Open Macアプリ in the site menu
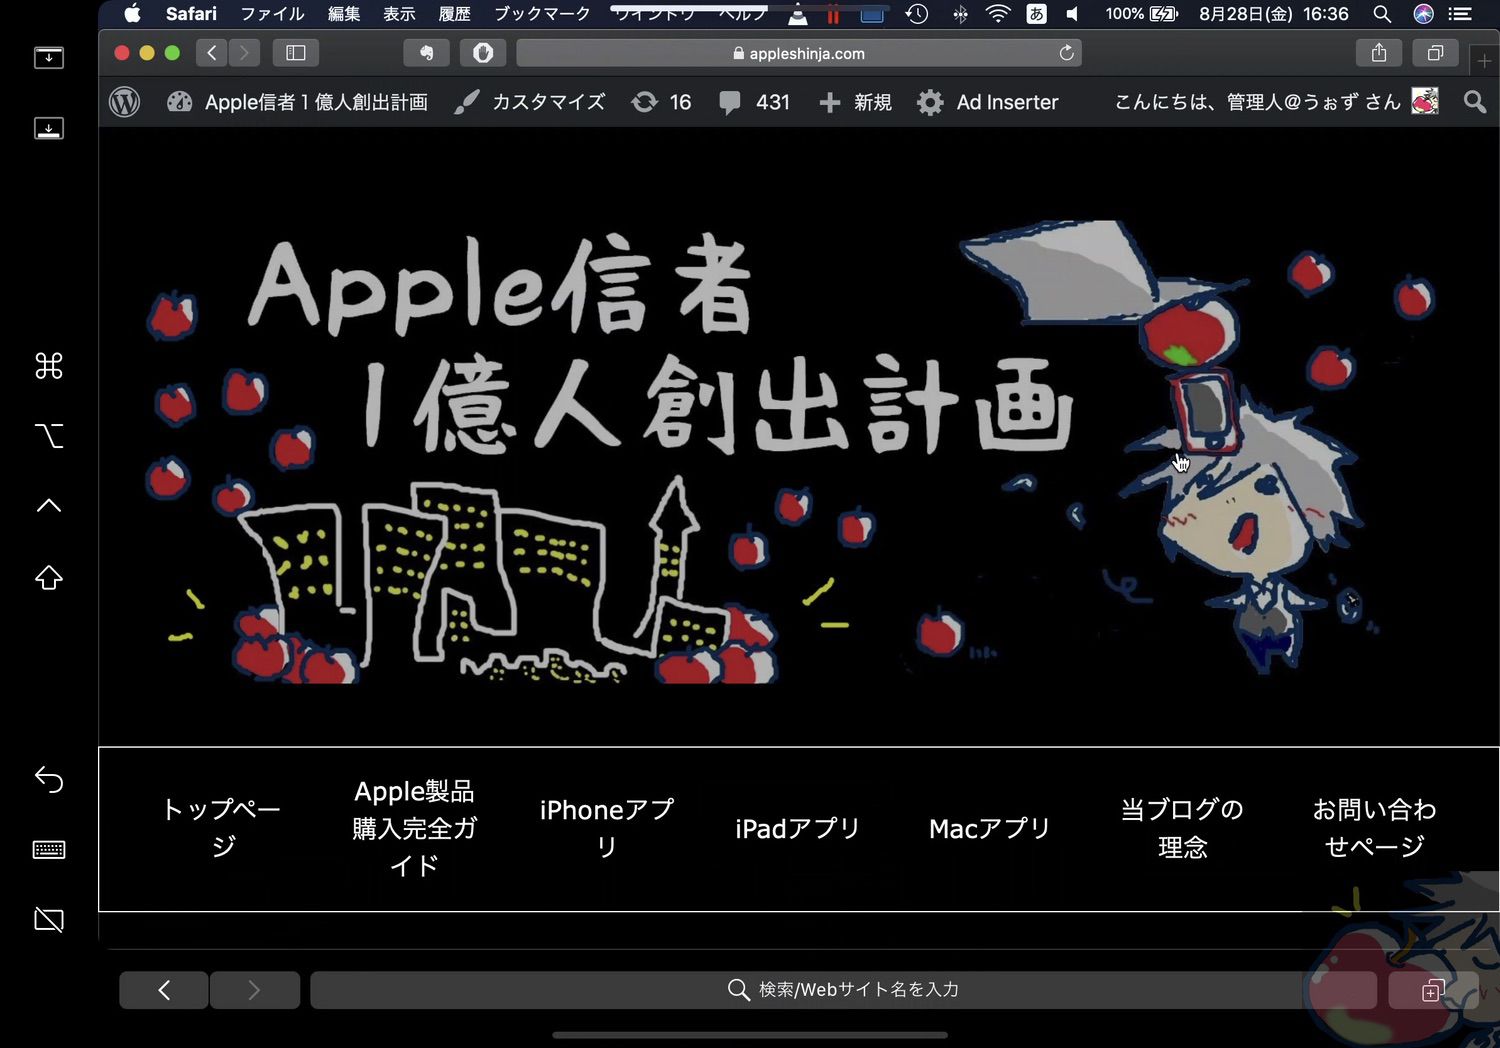 [x=989, y=829]
